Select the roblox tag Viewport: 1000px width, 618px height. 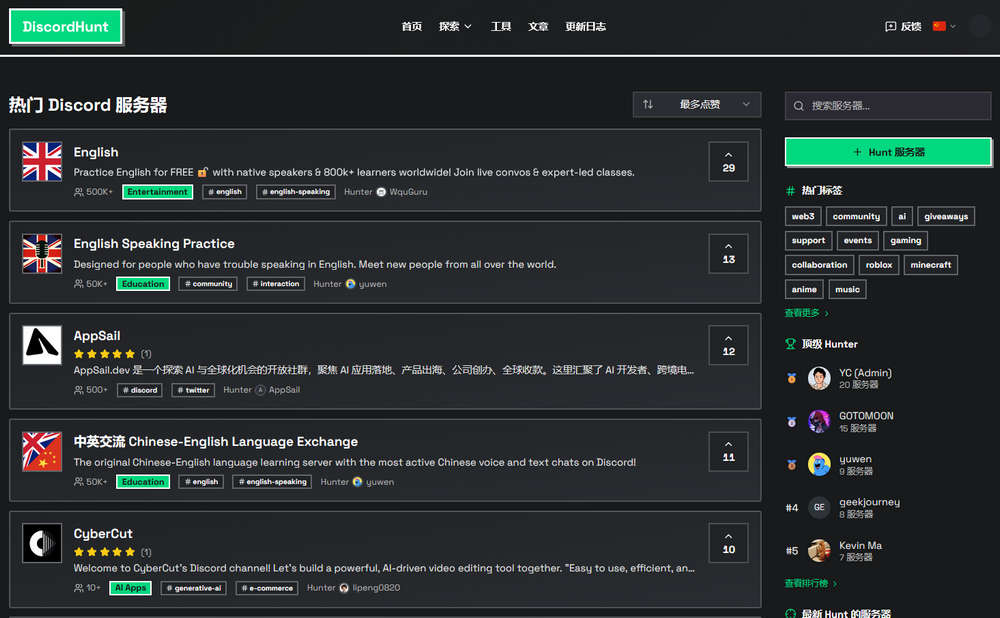click(879, 265)
